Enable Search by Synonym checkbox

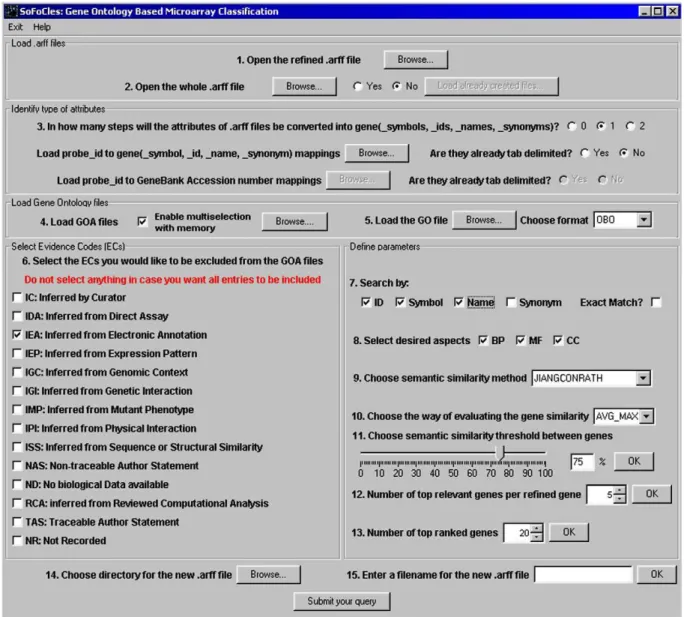point(511,302)
